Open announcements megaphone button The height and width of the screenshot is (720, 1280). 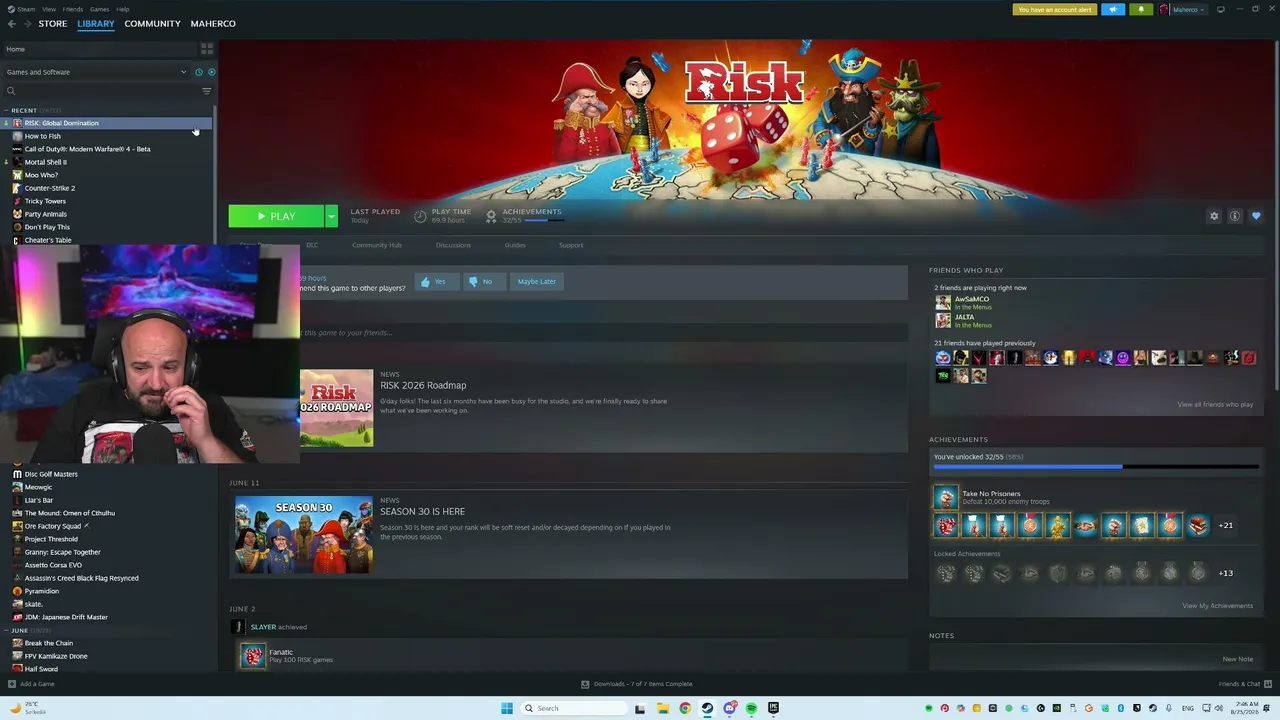point(1113,10)
